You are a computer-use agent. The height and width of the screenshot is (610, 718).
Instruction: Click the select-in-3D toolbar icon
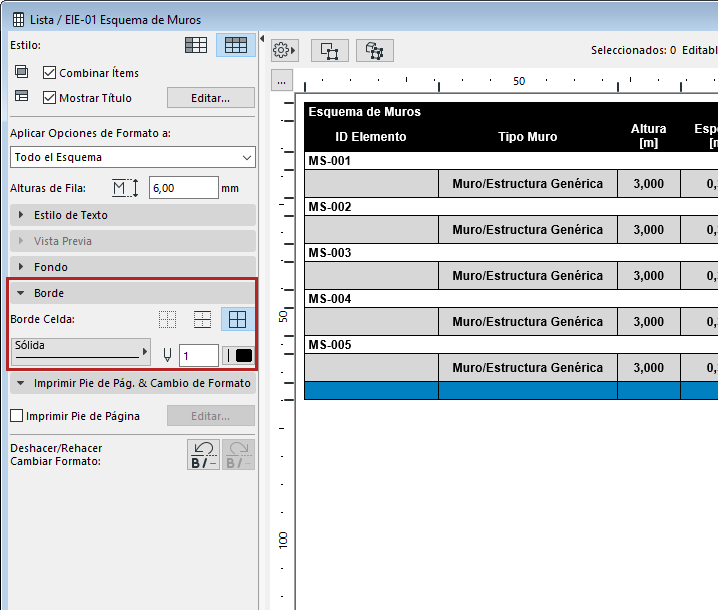click(x=375, y=50)
